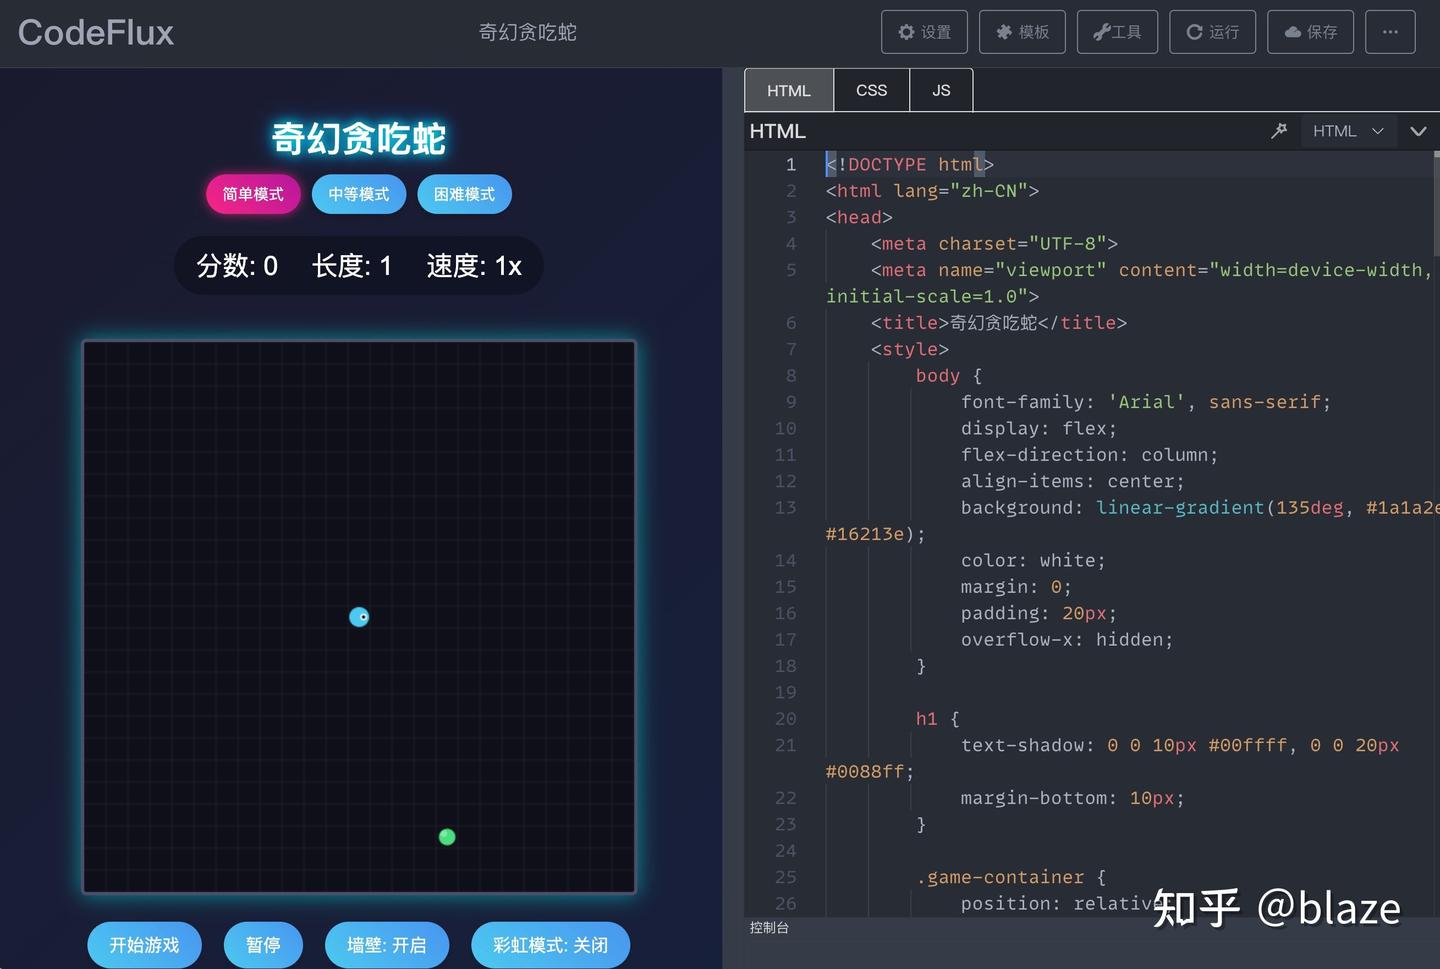
Task: Run the code using the 运行 refresh icon
Action: (x=1211, y=31)
